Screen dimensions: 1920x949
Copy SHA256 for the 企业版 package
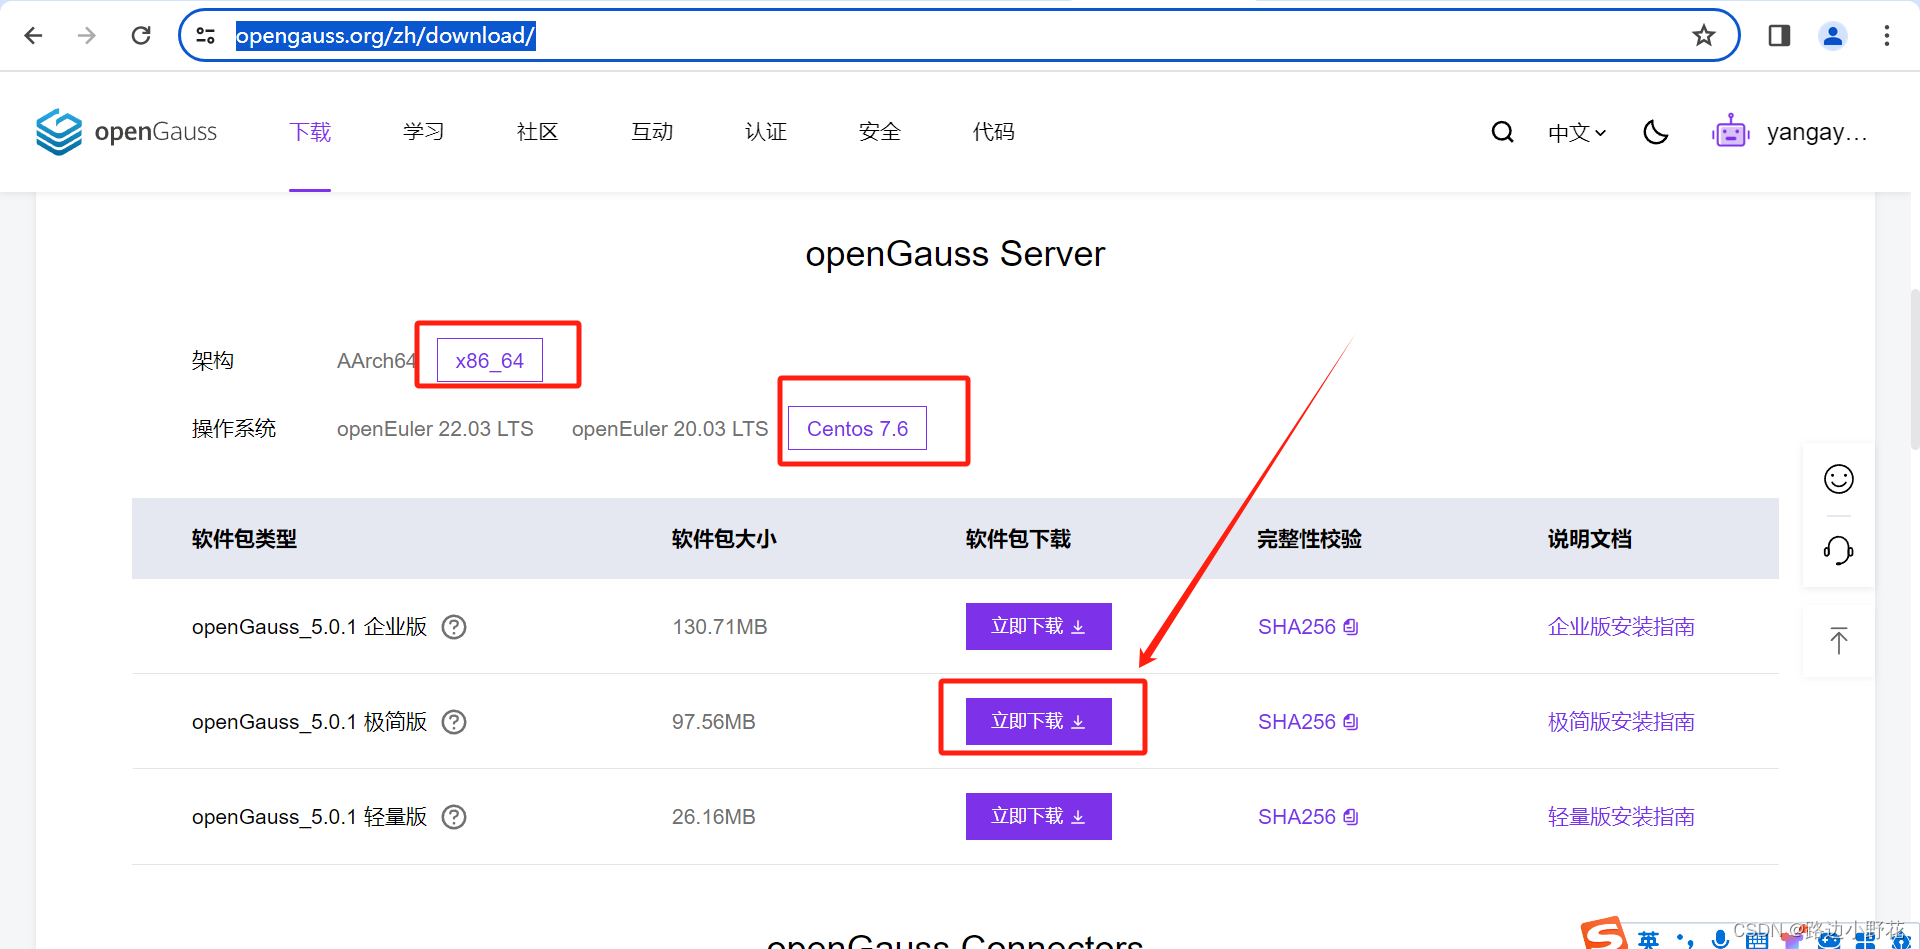tap(1351, 627)
